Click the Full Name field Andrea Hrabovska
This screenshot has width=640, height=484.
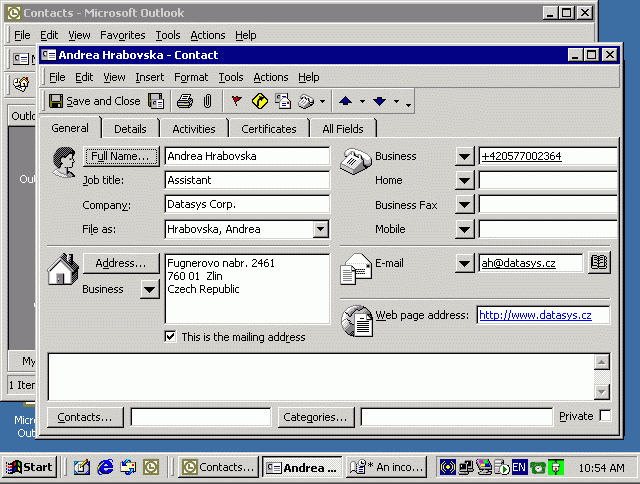247,156
